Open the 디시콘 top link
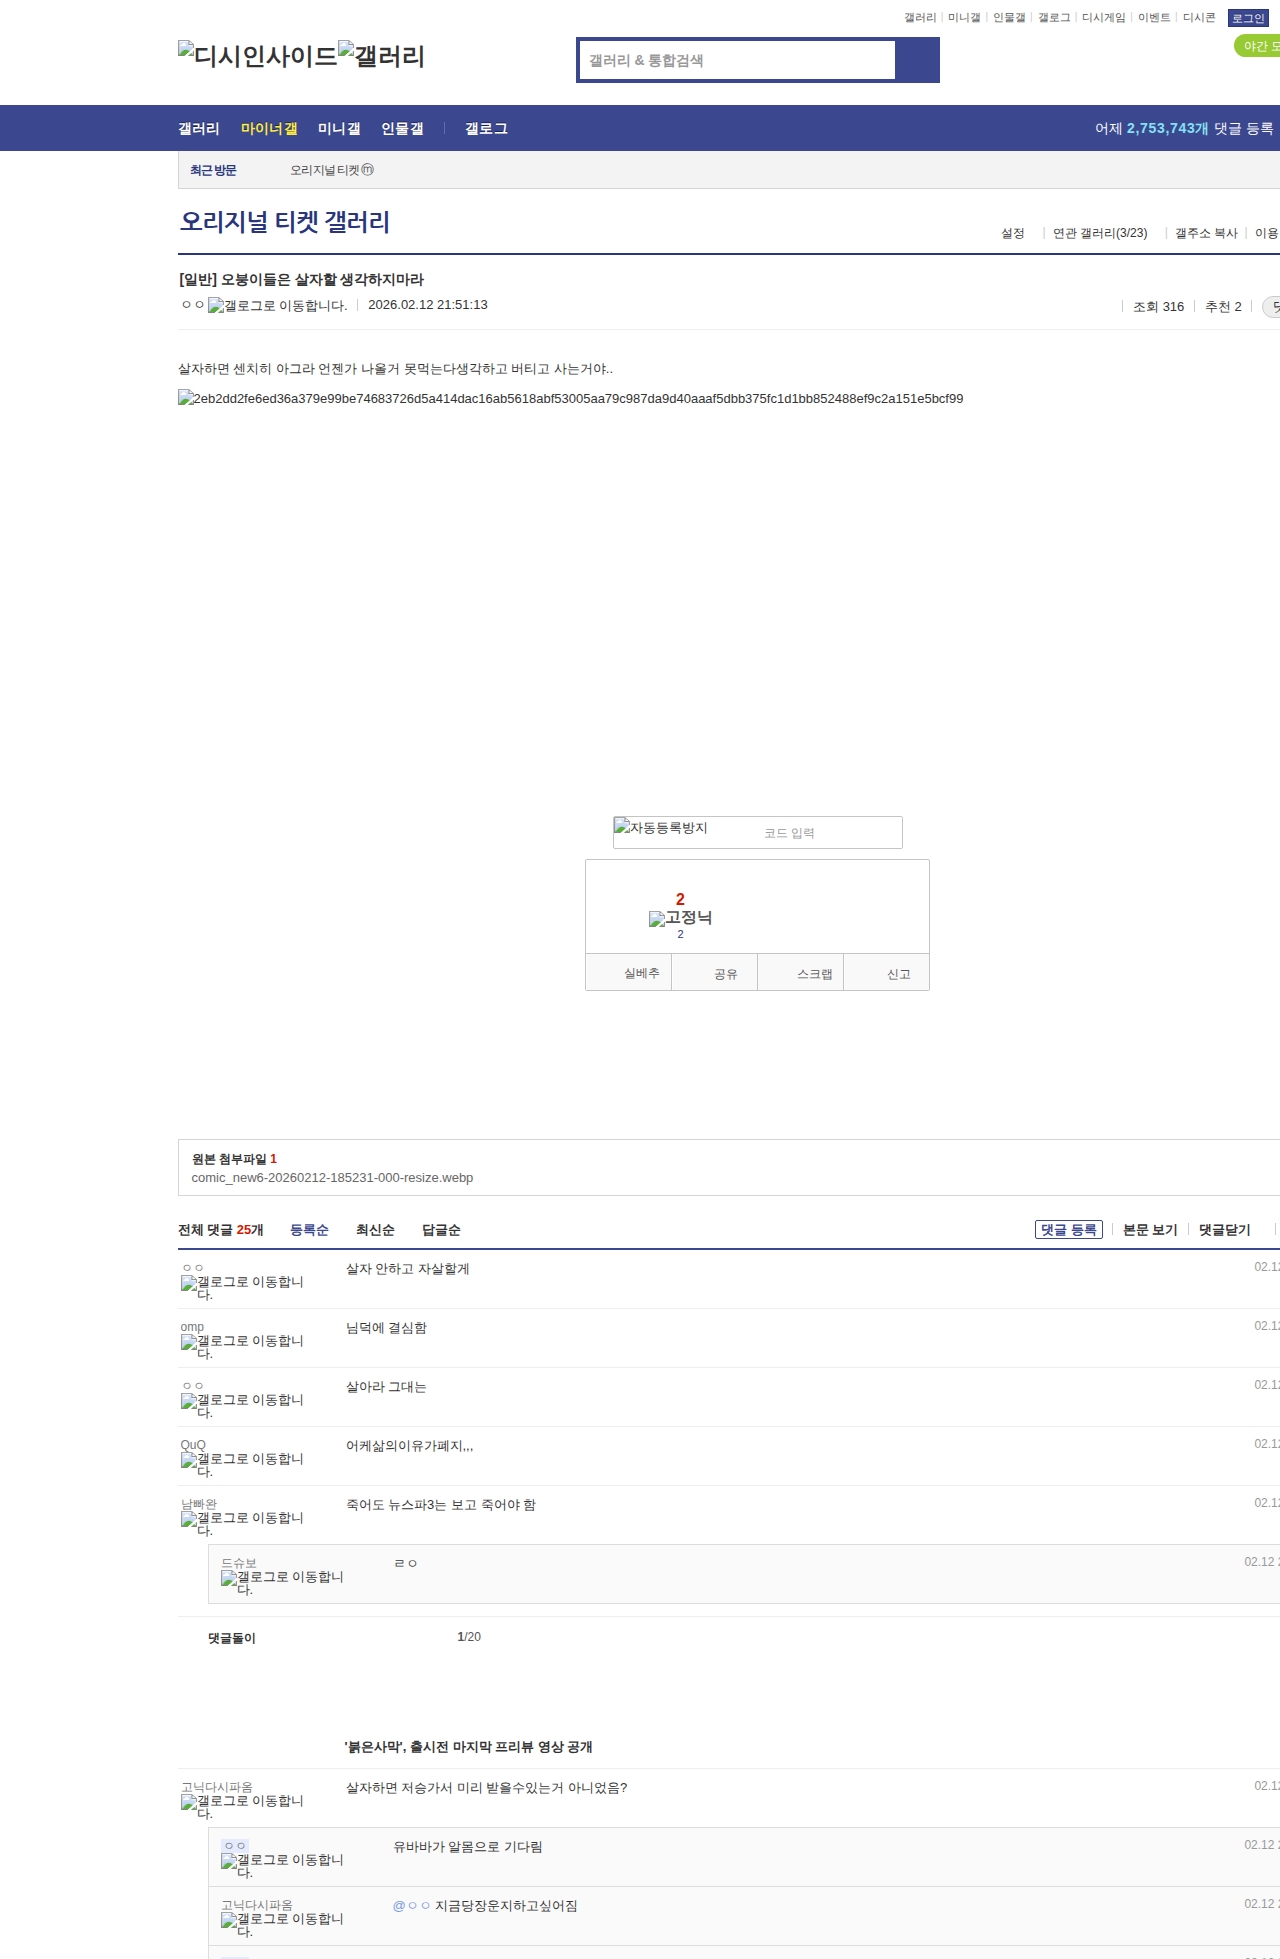The width and height of the screenshot is (1280, 1959). (x=1199, y=18)
